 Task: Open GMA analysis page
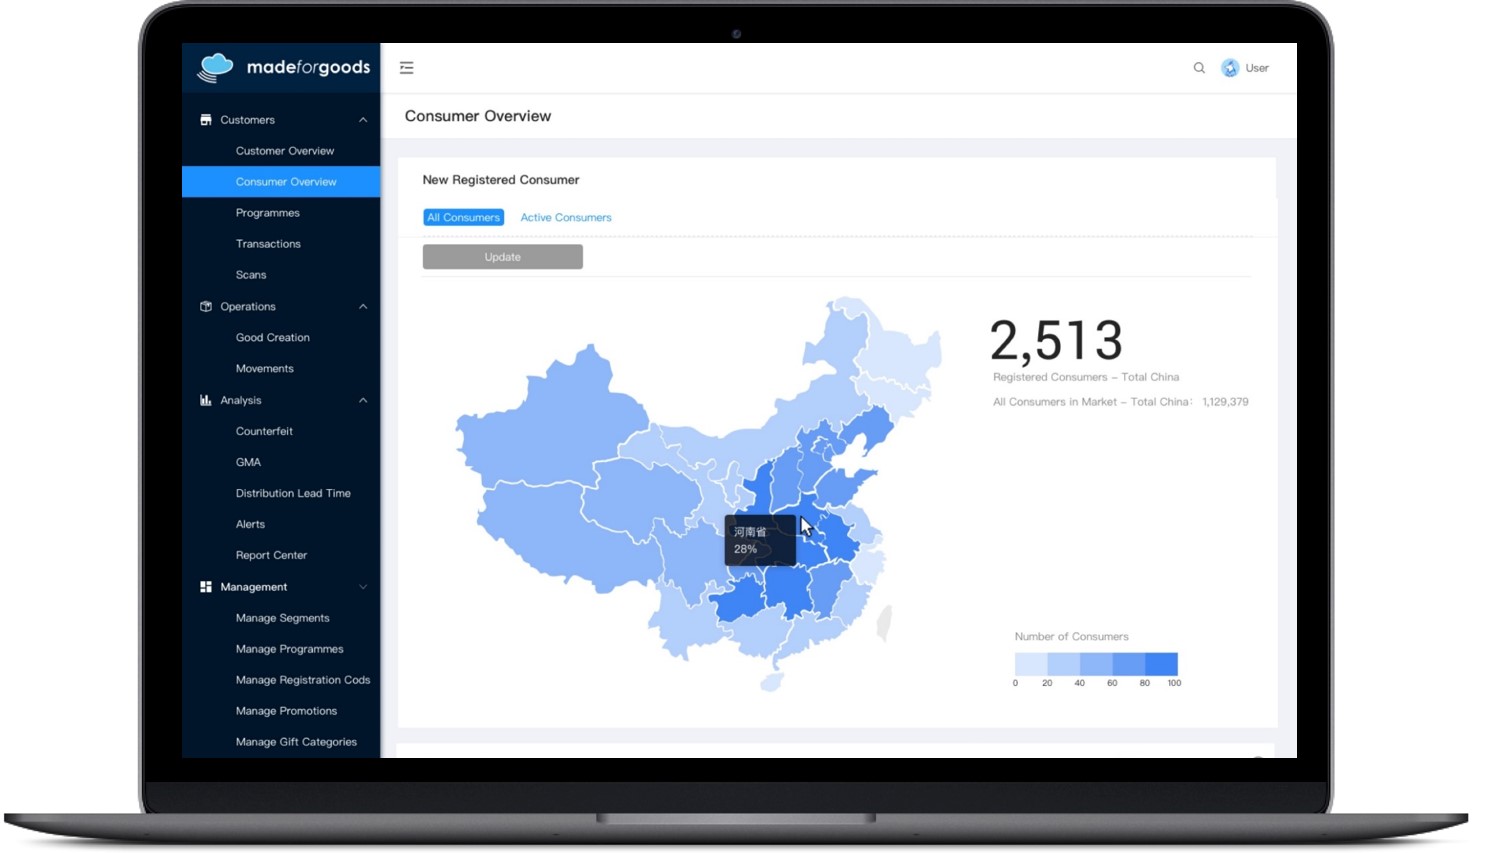[248, 462]
